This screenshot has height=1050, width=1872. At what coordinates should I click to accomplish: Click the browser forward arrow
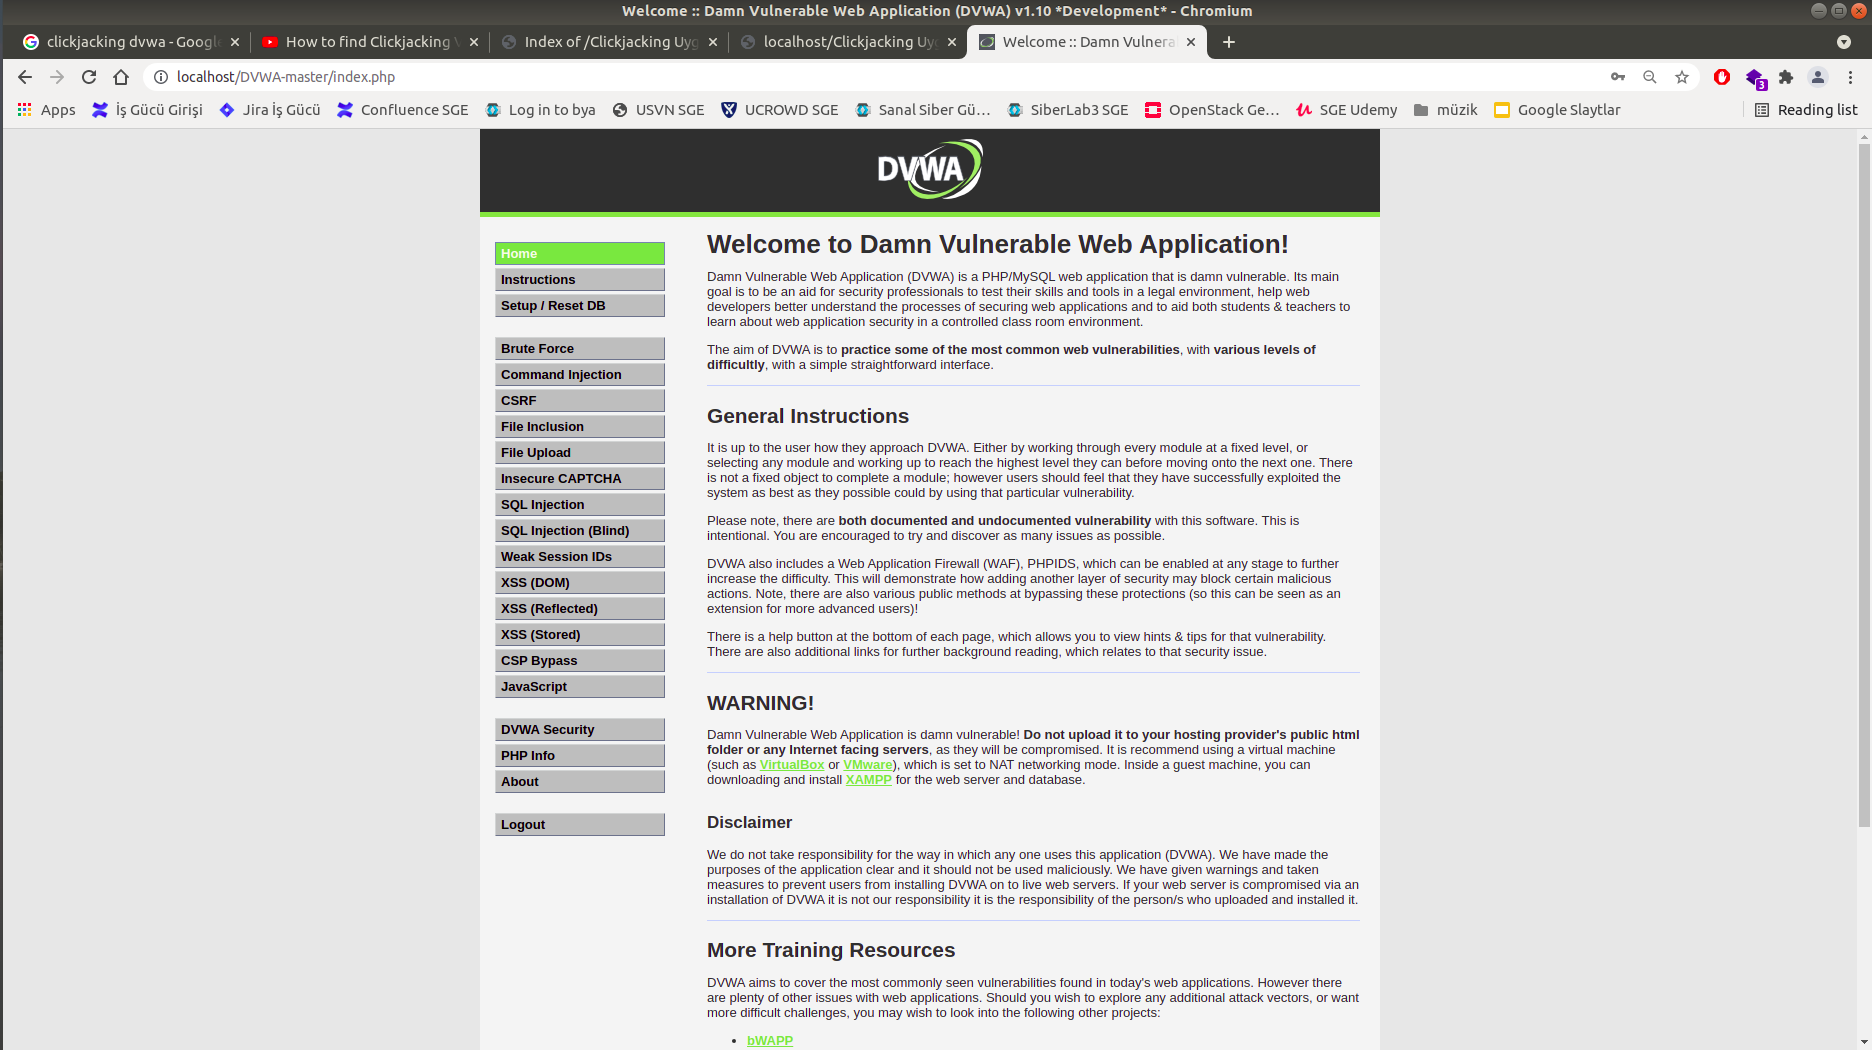pyautogui.click(x=57, y=77)
